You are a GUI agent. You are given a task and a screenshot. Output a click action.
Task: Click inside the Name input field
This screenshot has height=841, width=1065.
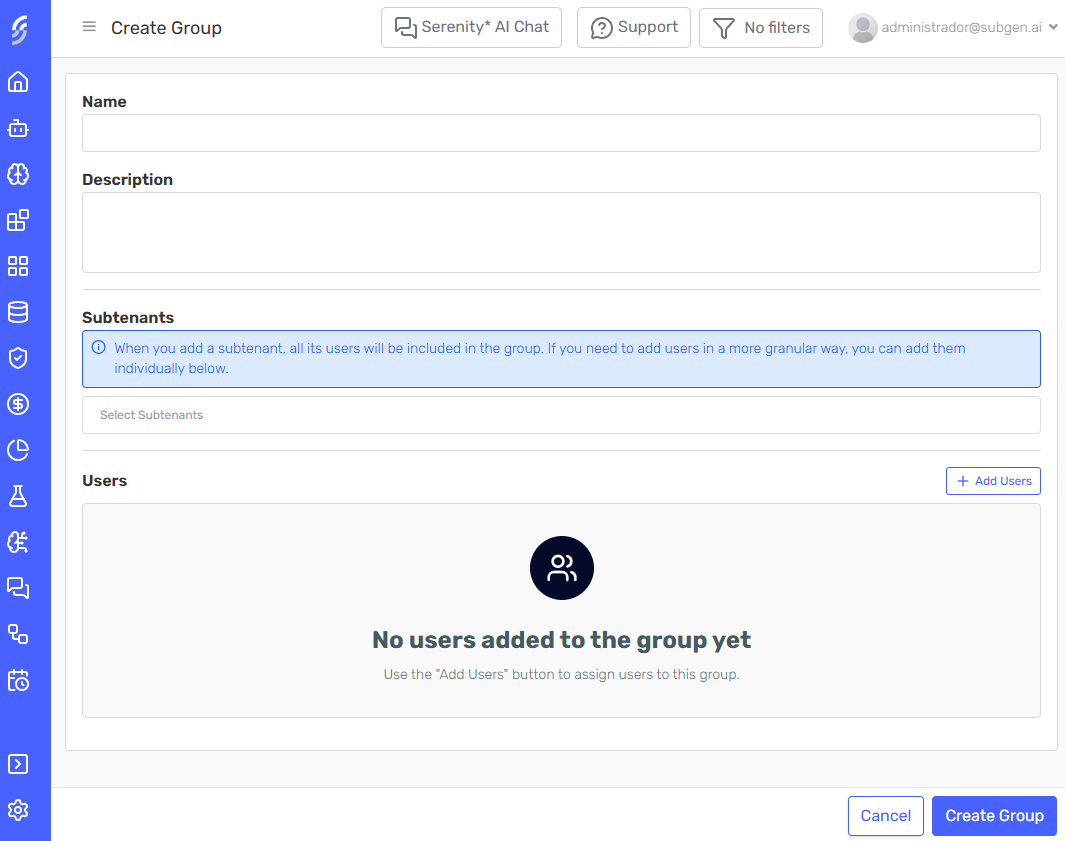561,132
